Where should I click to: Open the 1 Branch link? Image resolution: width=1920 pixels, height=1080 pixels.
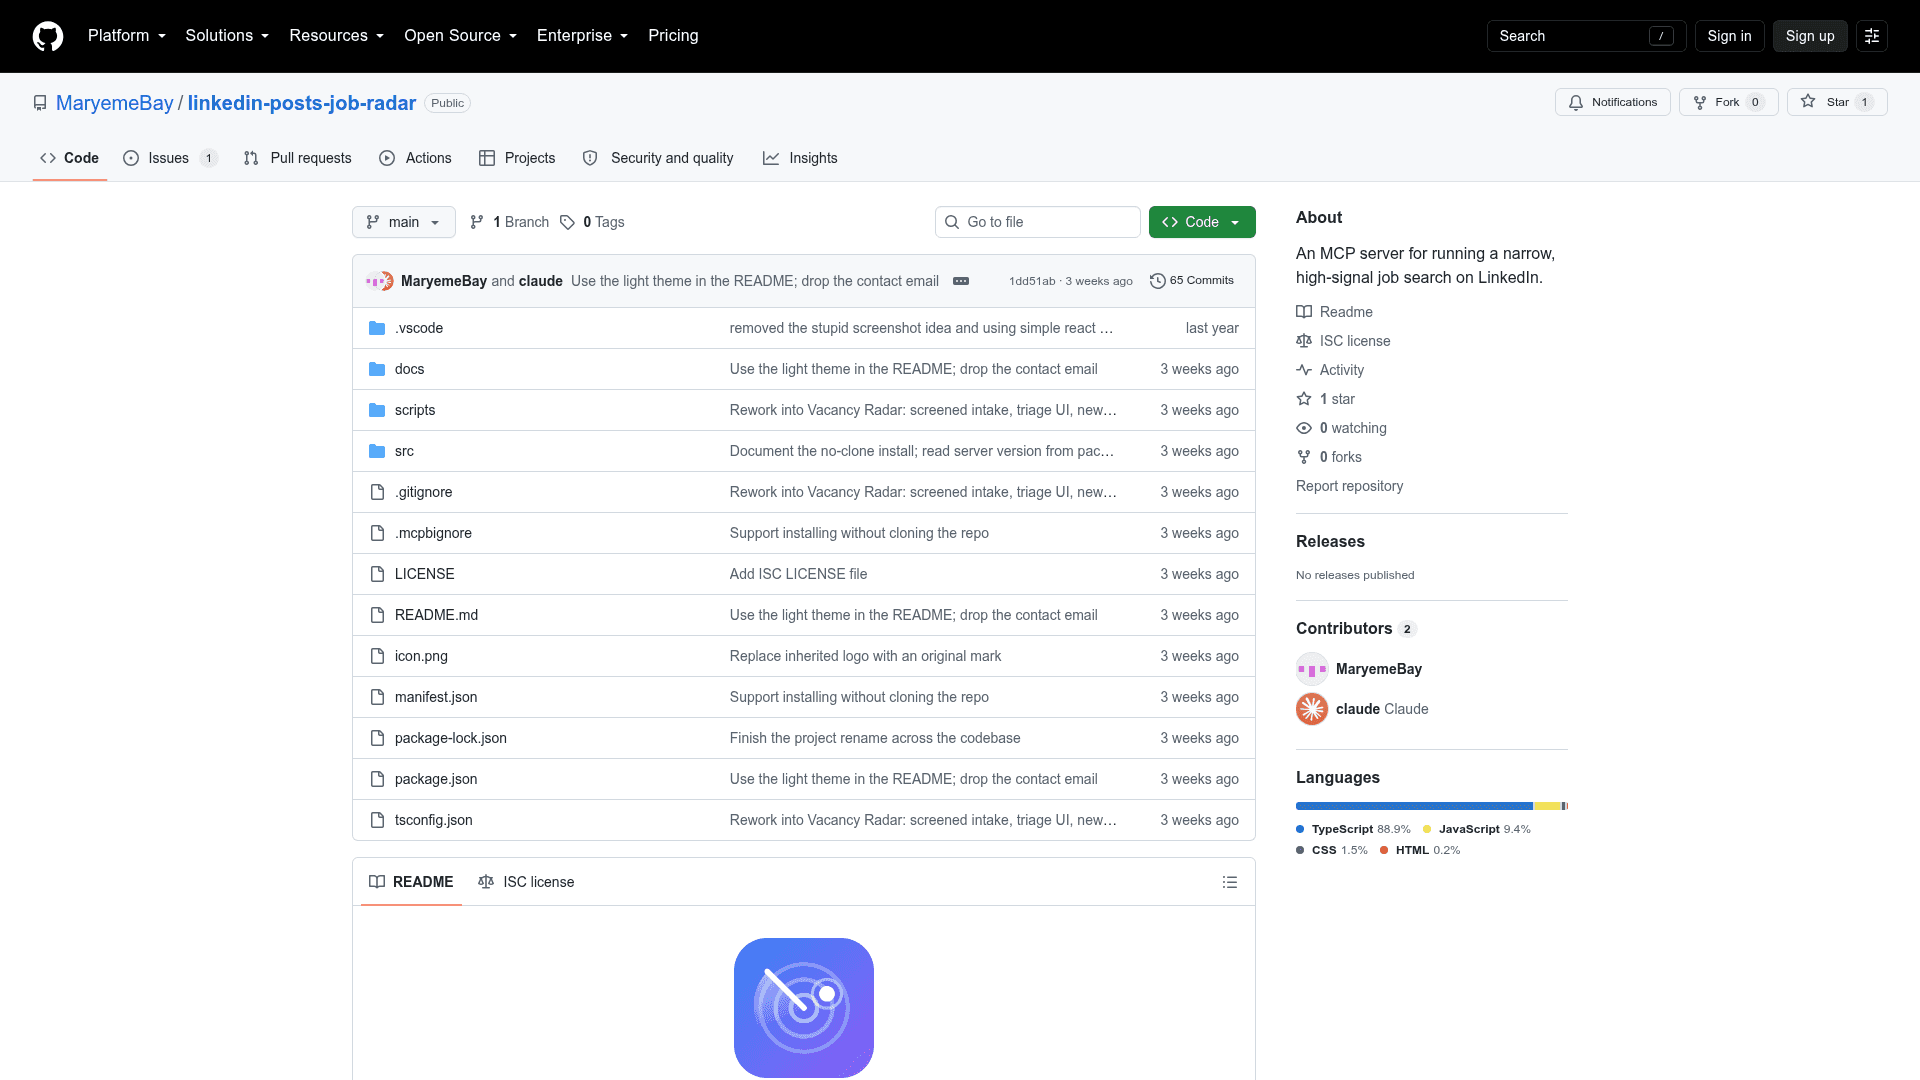click(509, 222)
